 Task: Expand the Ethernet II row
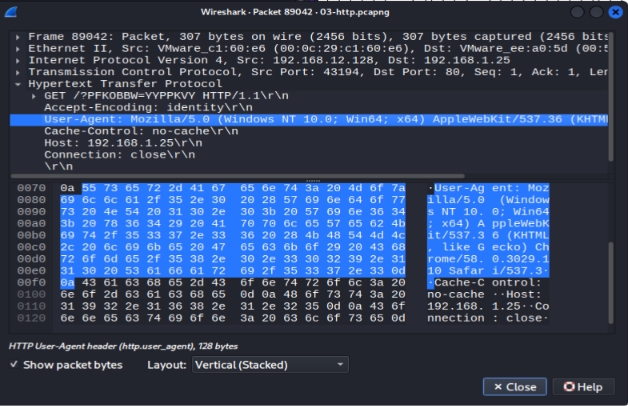(x=18, y=49)
